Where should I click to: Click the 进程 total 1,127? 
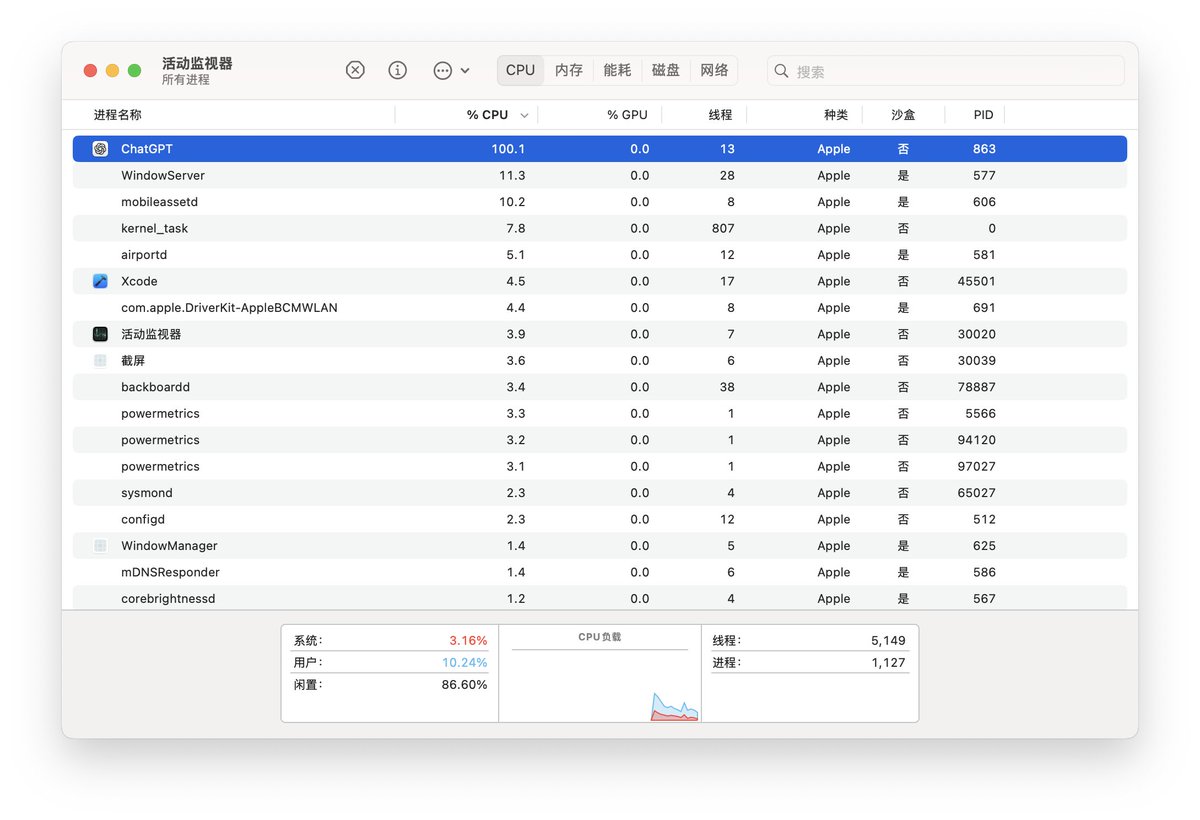pyautogui.click(x=888, y=662)
